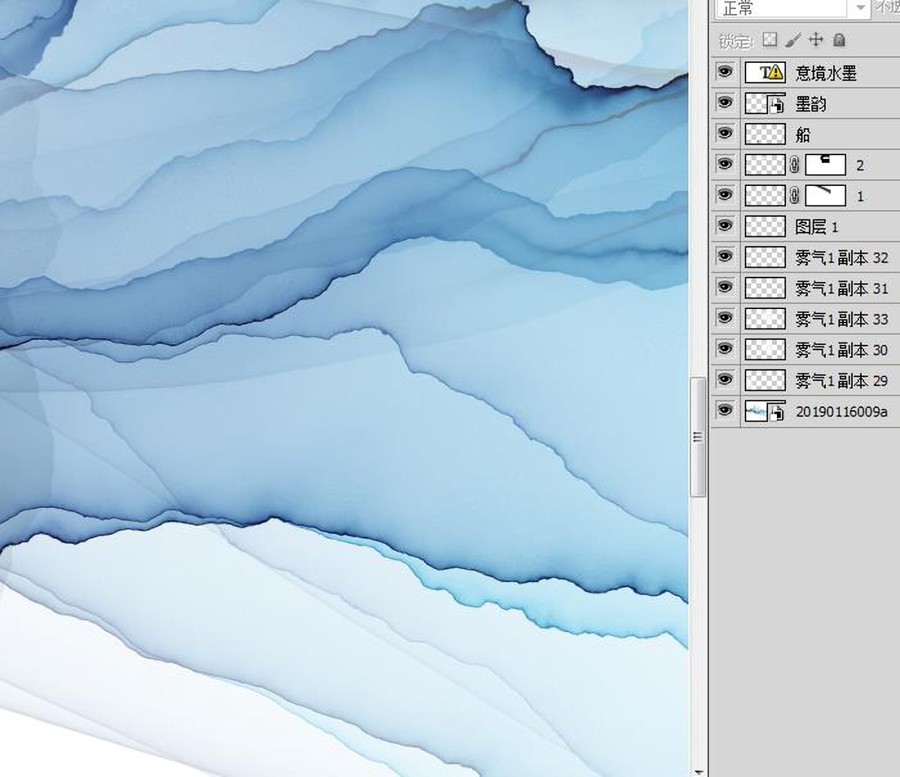Viewport: 900px width, 777px height.
Task: Click the scrollbar down arrow of the canvas
Action: (x=698, y=772)
